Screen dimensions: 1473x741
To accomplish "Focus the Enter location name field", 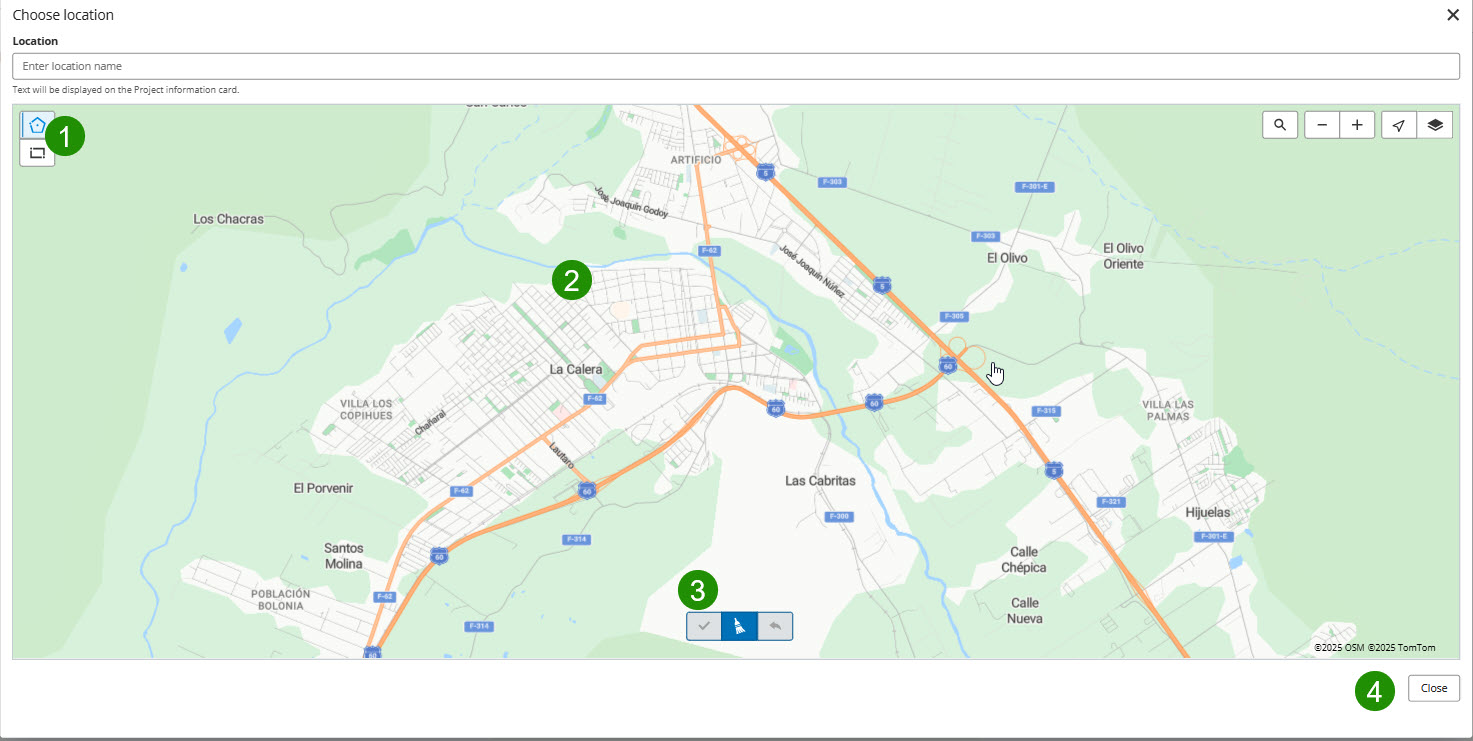I will 736,66.
